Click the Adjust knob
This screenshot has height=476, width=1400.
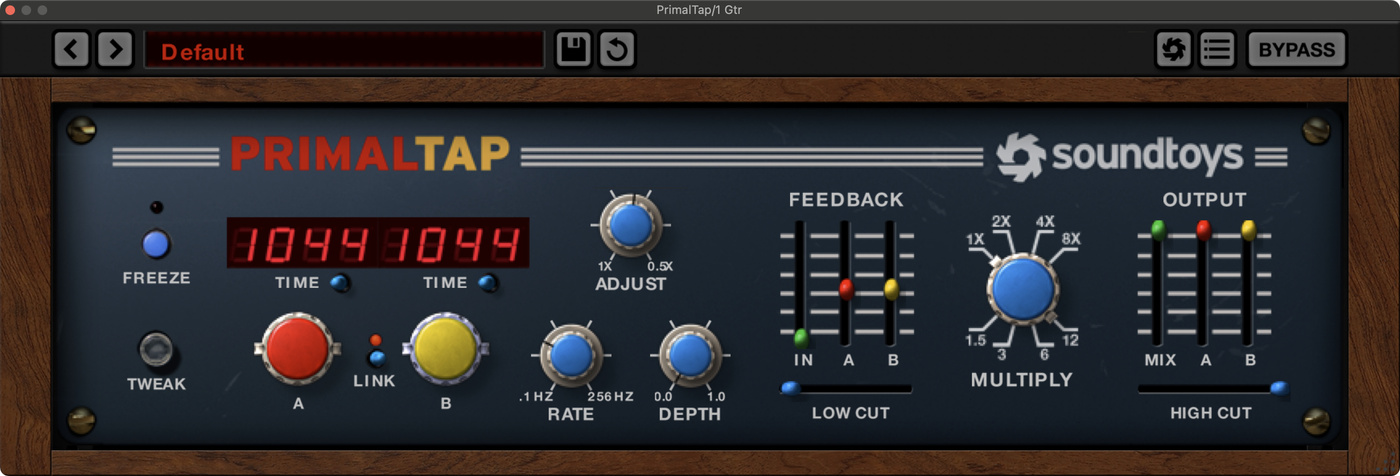coord(629,225)
